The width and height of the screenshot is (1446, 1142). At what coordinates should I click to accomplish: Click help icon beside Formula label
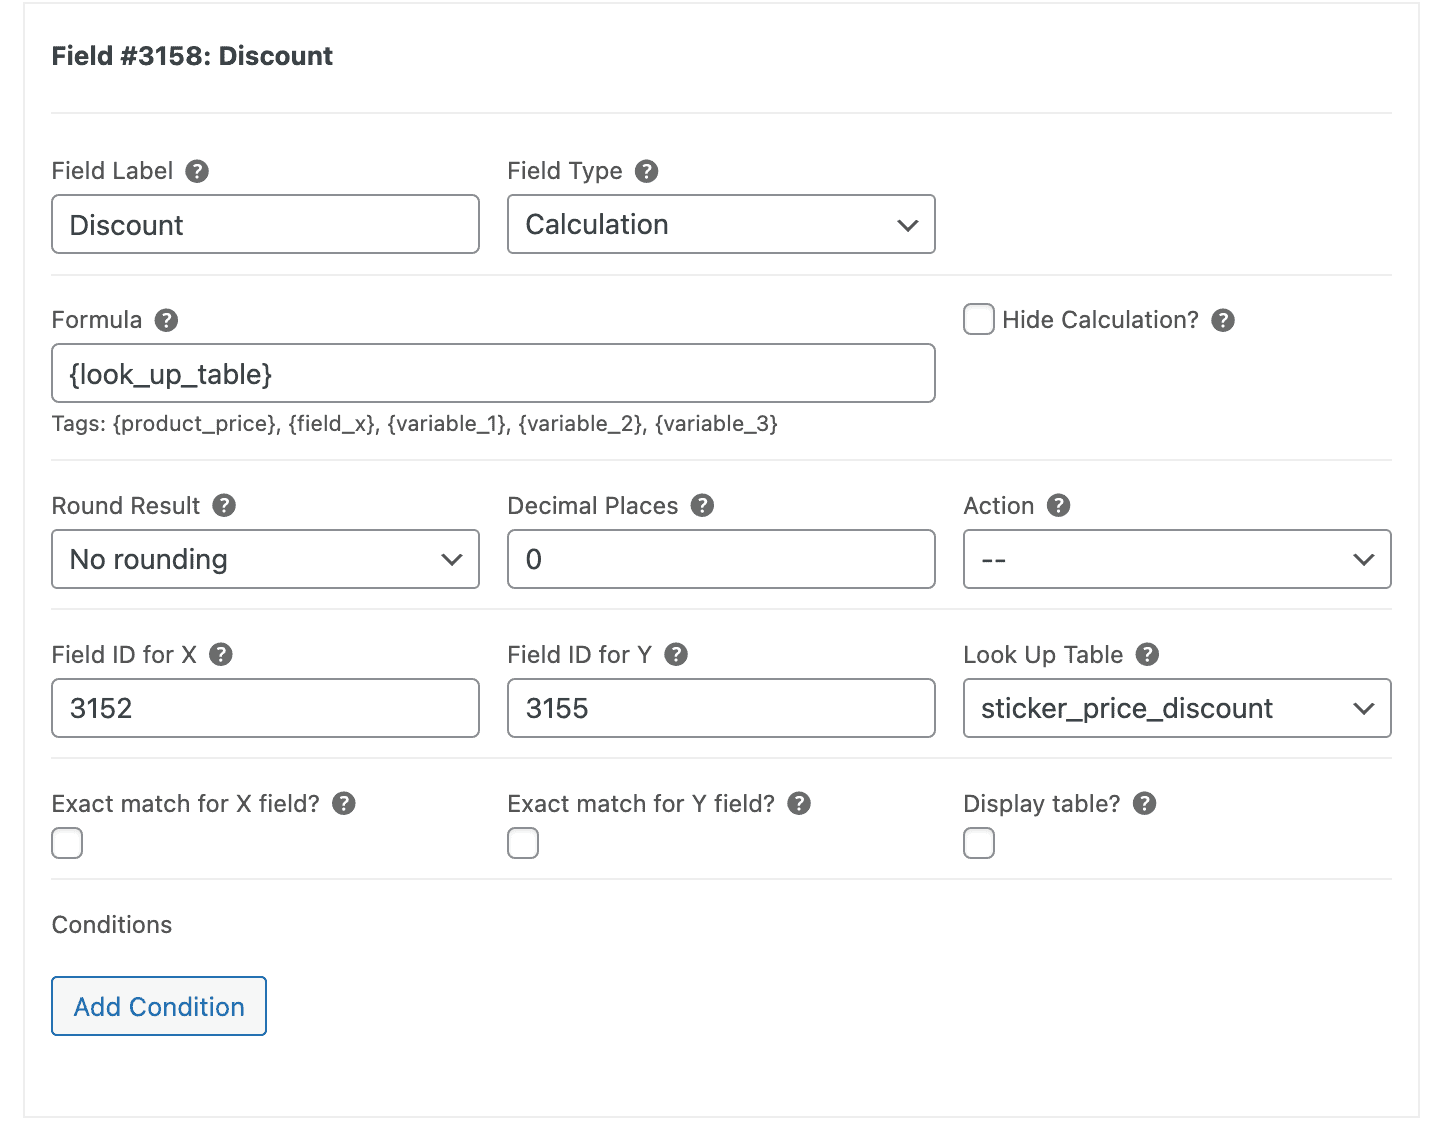[x=167, y=320]
